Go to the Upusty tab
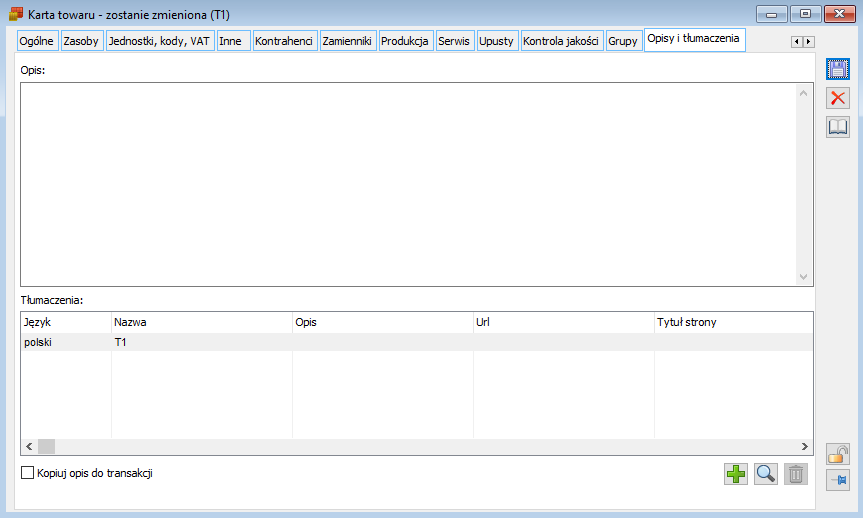863x518 pixels. (x=497, y=41)
